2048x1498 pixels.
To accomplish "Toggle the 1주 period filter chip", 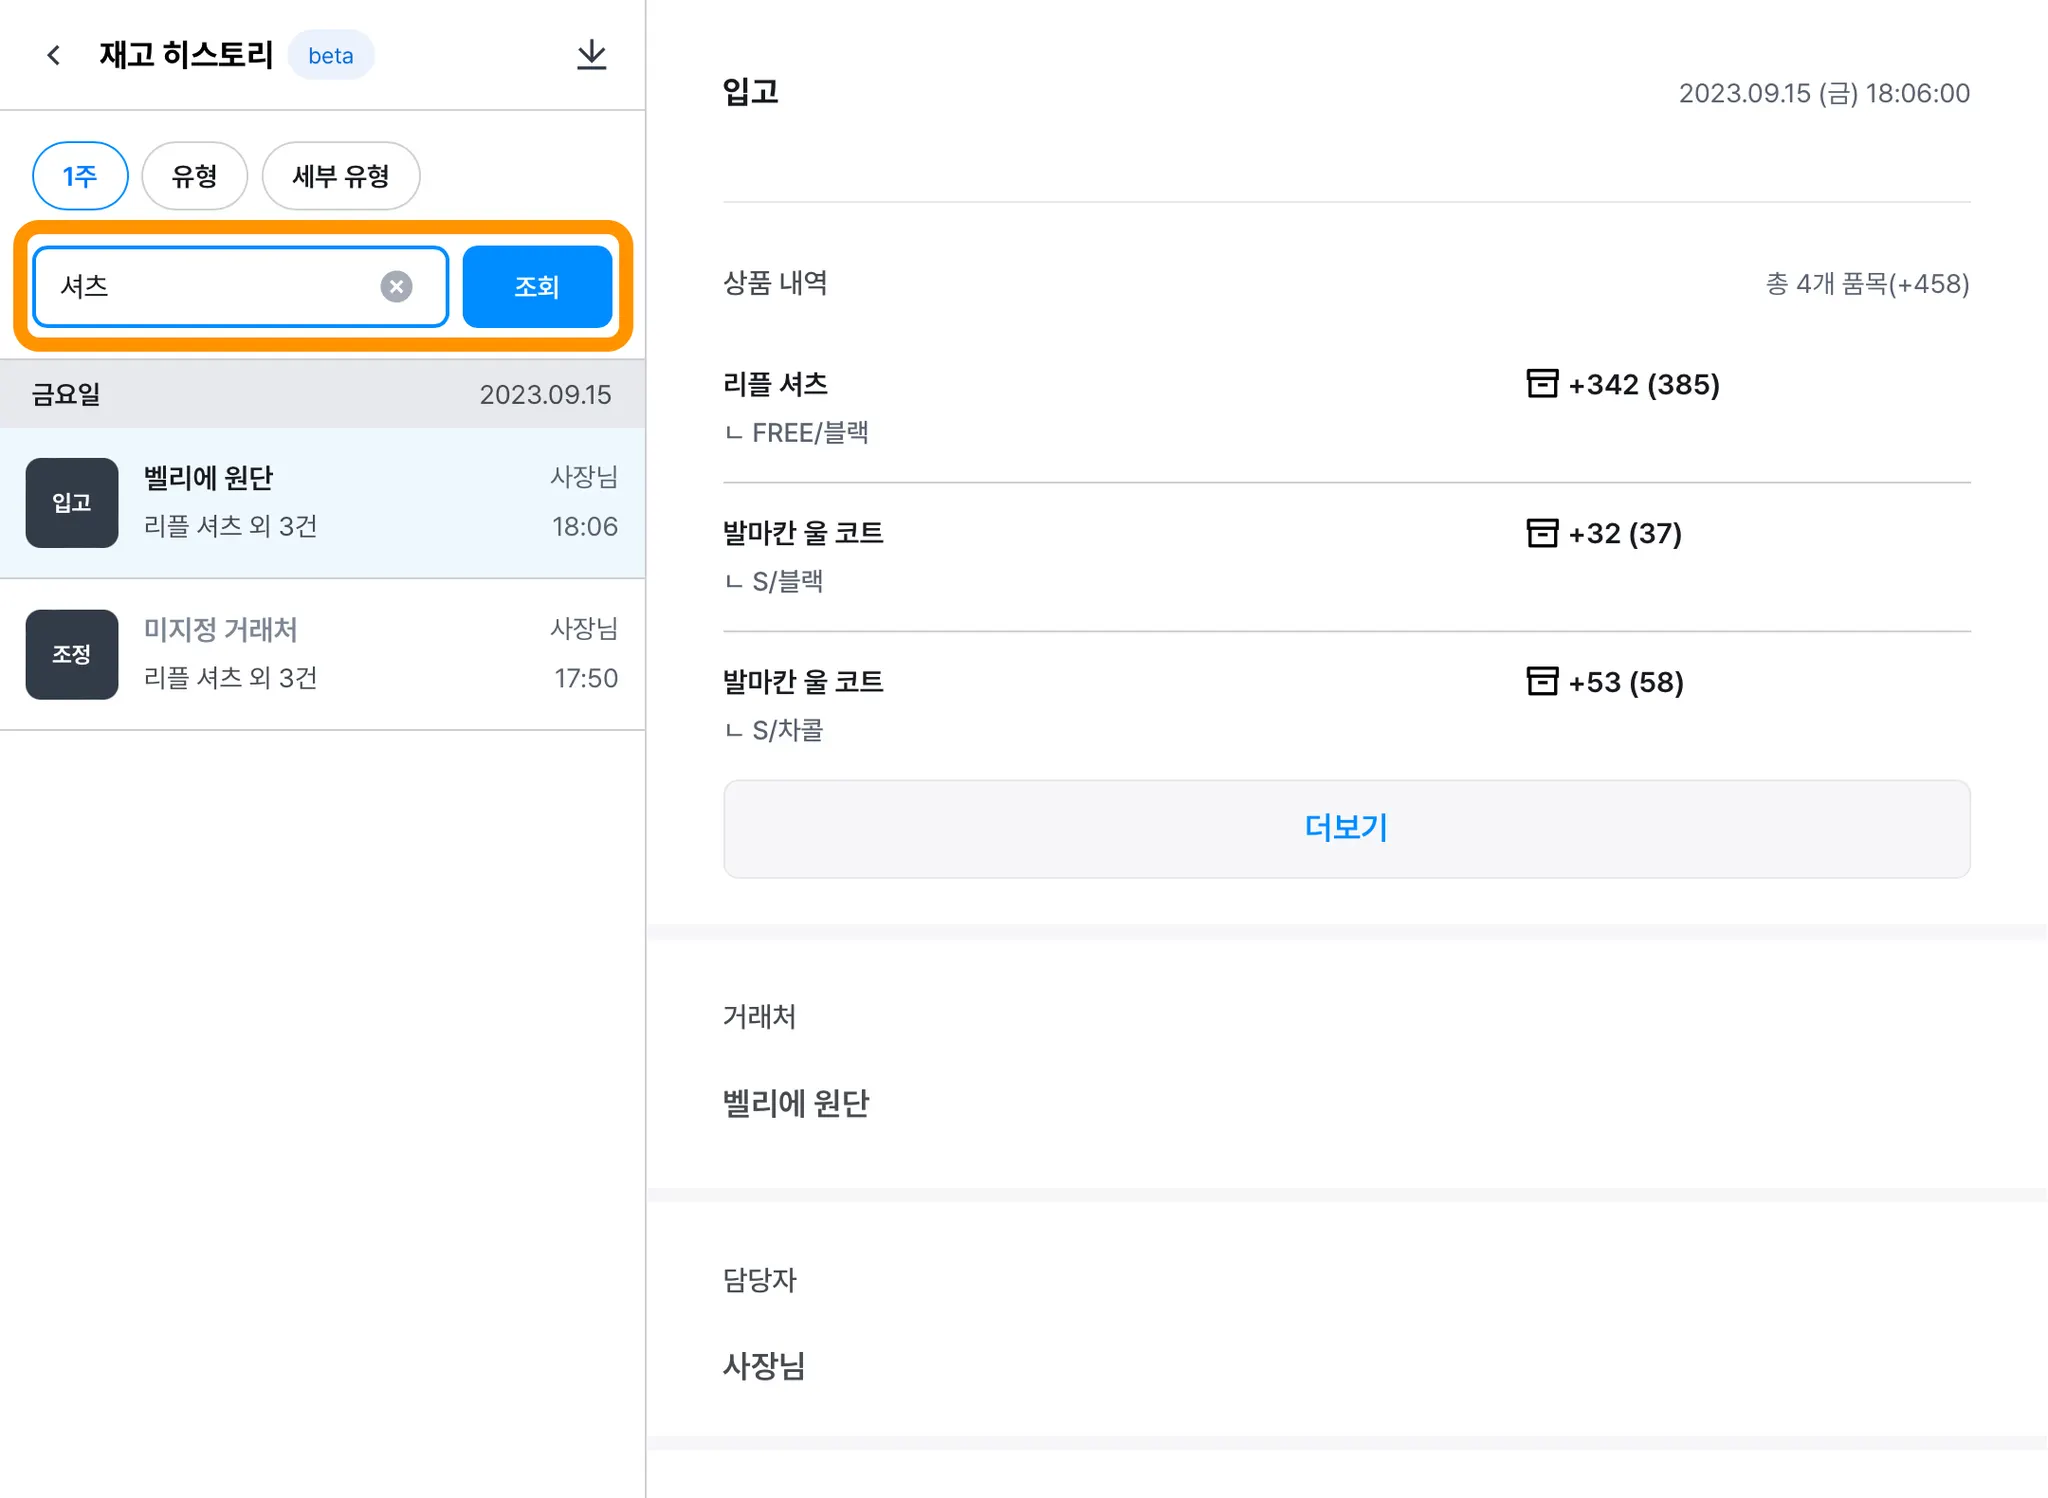I will [x=80, y=176].
